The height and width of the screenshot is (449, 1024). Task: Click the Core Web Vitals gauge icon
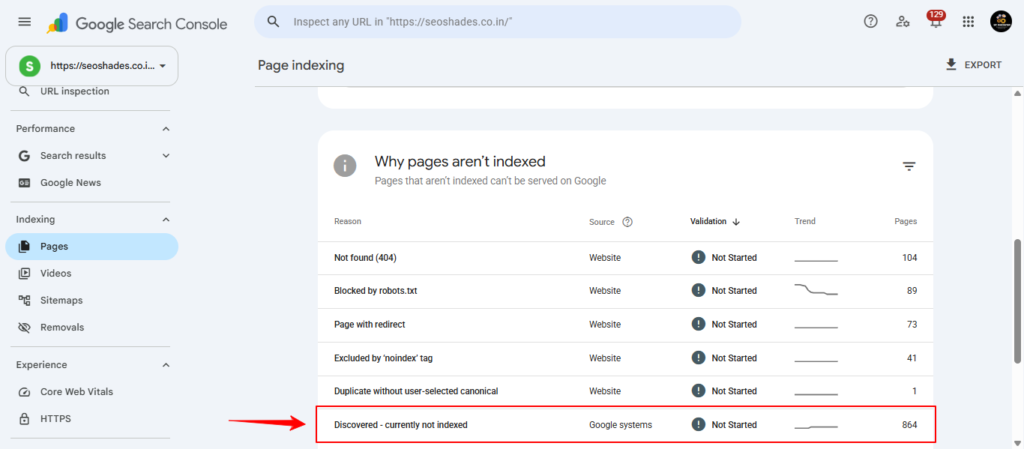click(24, 392)
